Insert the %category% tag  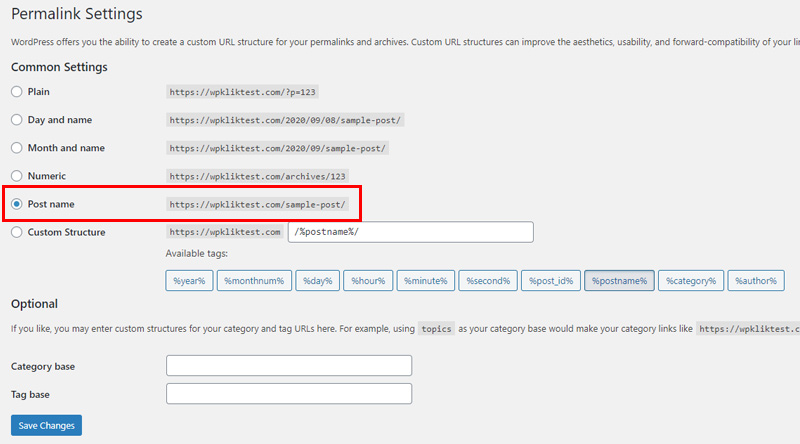pyautogui.click(x=691, y=281)
